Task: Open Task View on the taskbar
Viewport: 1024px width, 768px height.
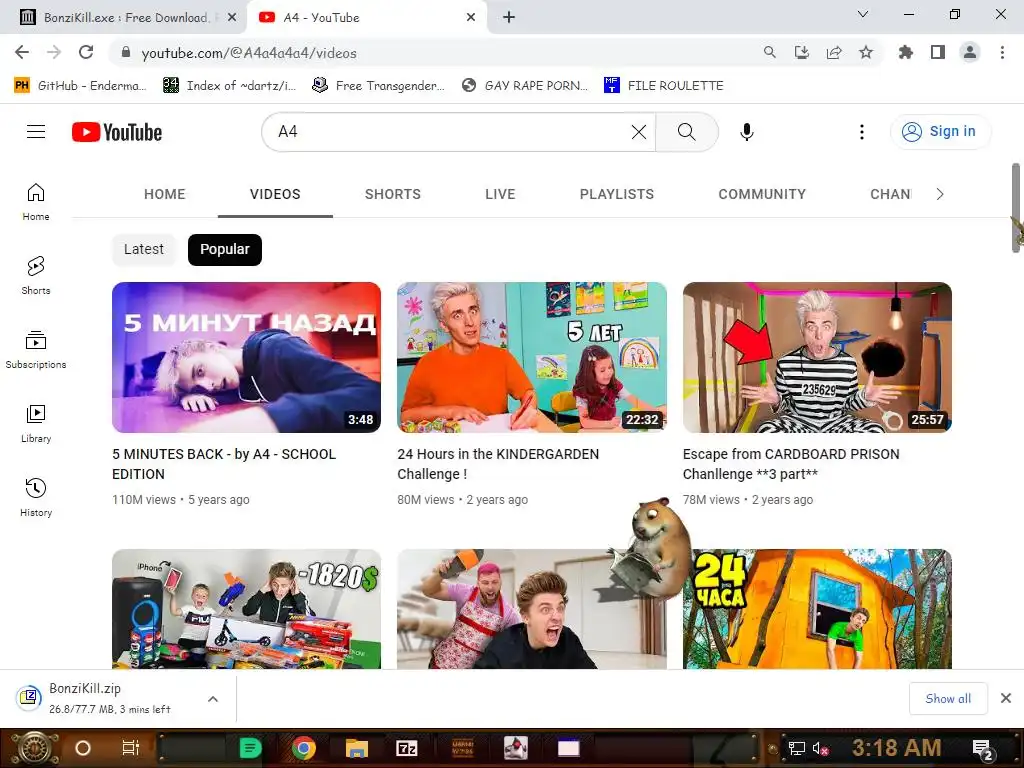Action: [x=131, y=748]
